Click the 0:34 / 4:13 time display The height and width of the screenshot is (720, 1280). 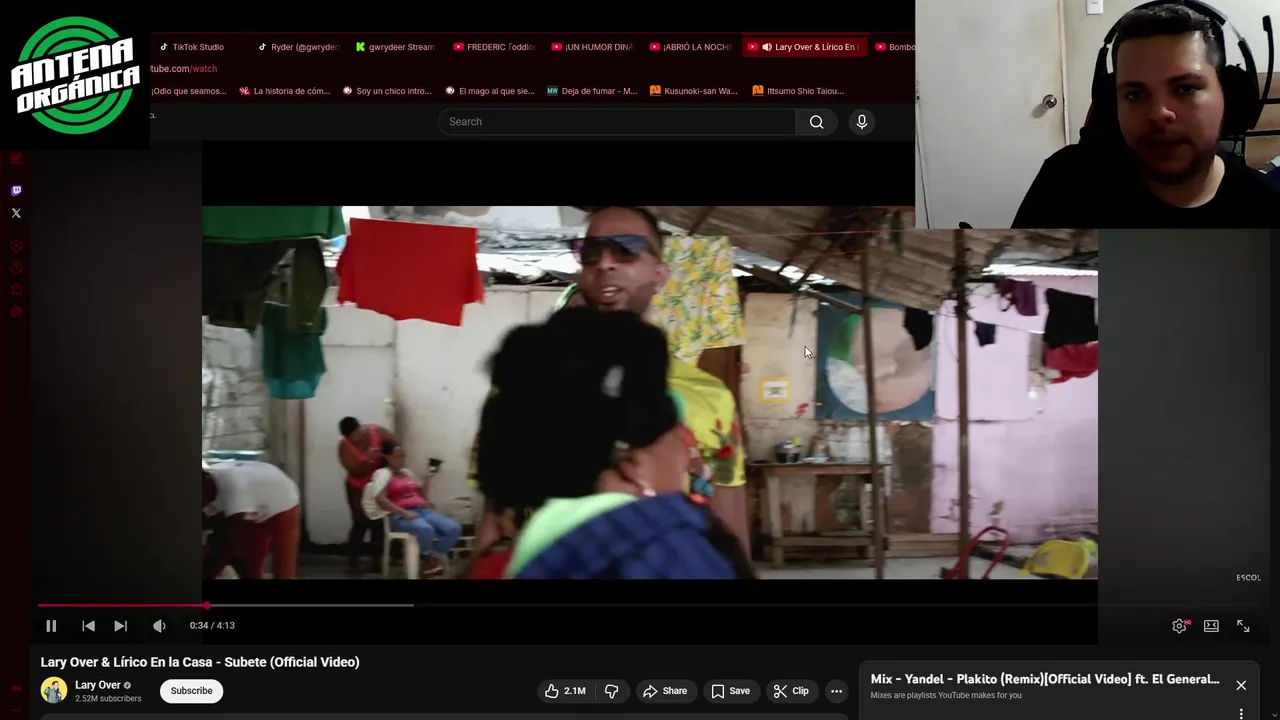[212, 626]
